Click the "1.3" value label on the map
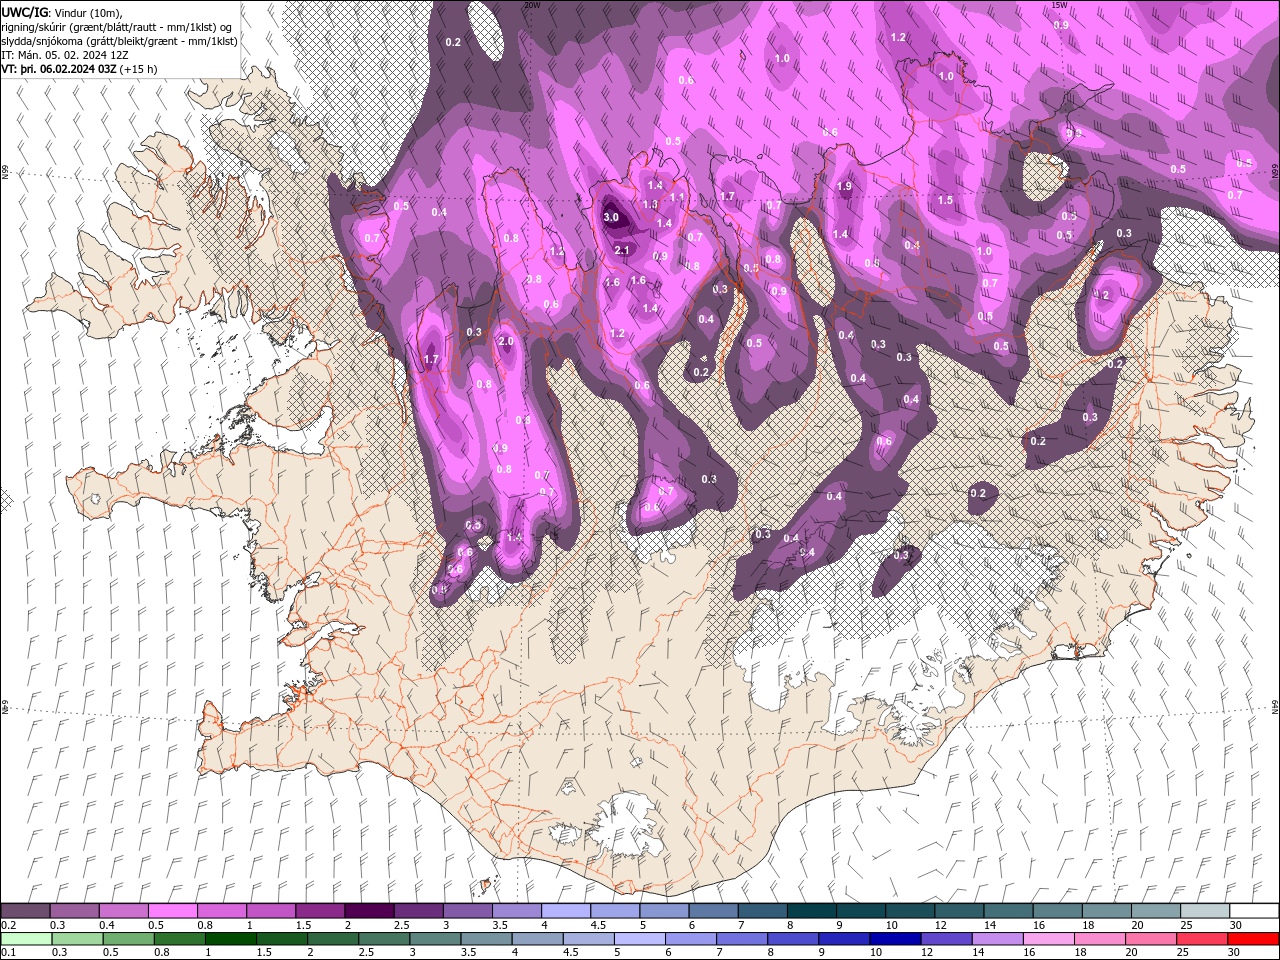 [x=649, y=205]
